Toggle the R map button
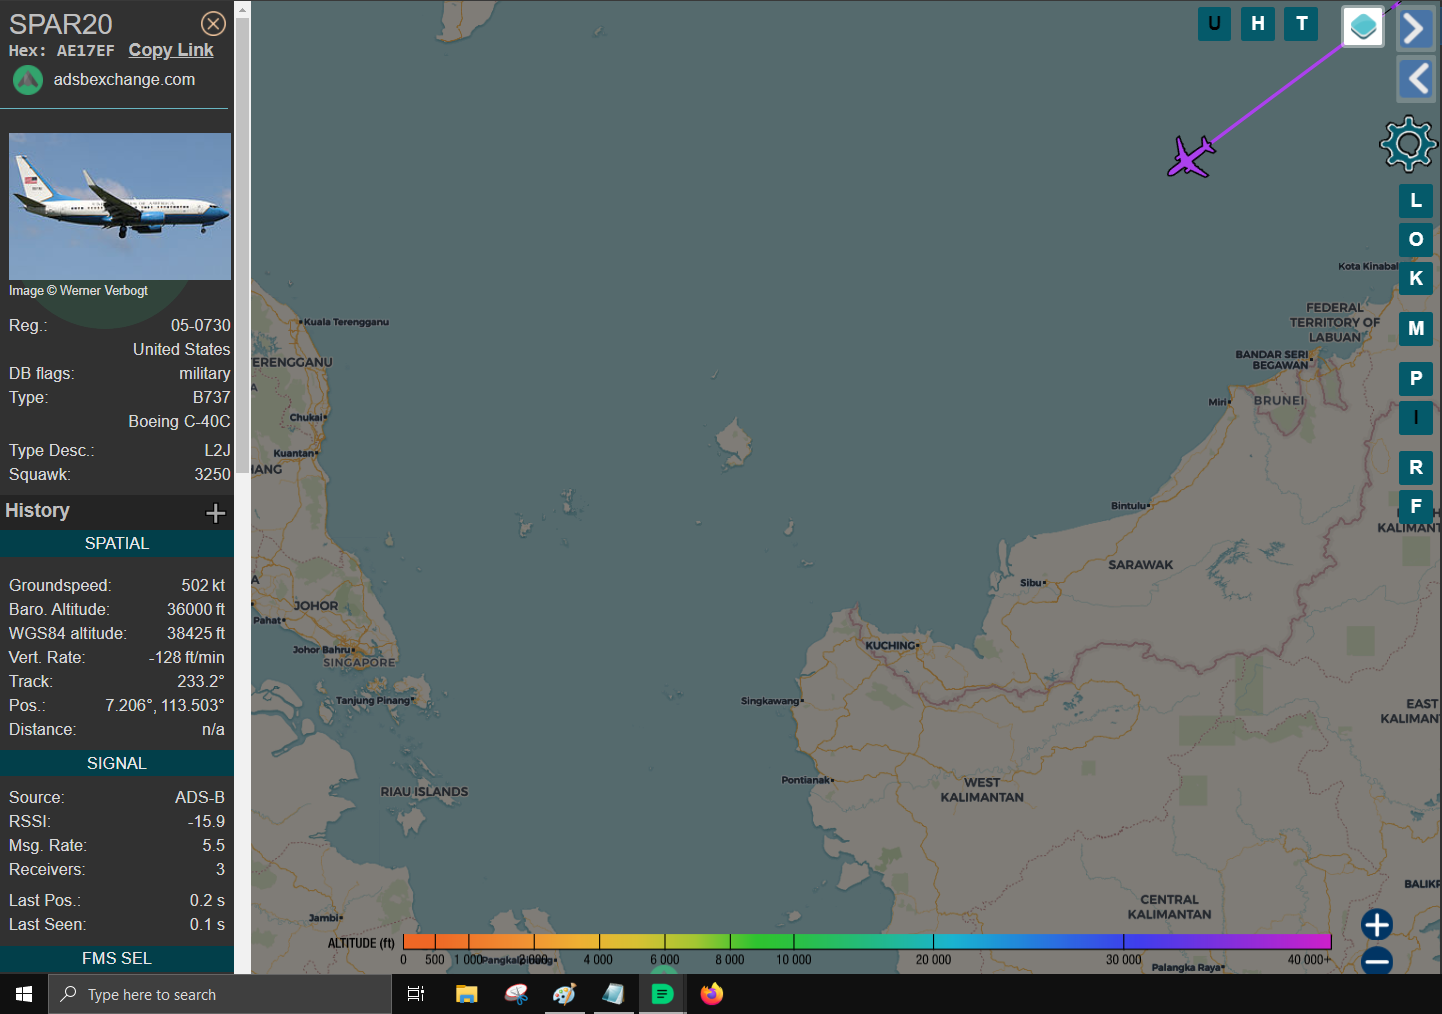This screenshot has height=1014, width=1442. coord(1416,468)
